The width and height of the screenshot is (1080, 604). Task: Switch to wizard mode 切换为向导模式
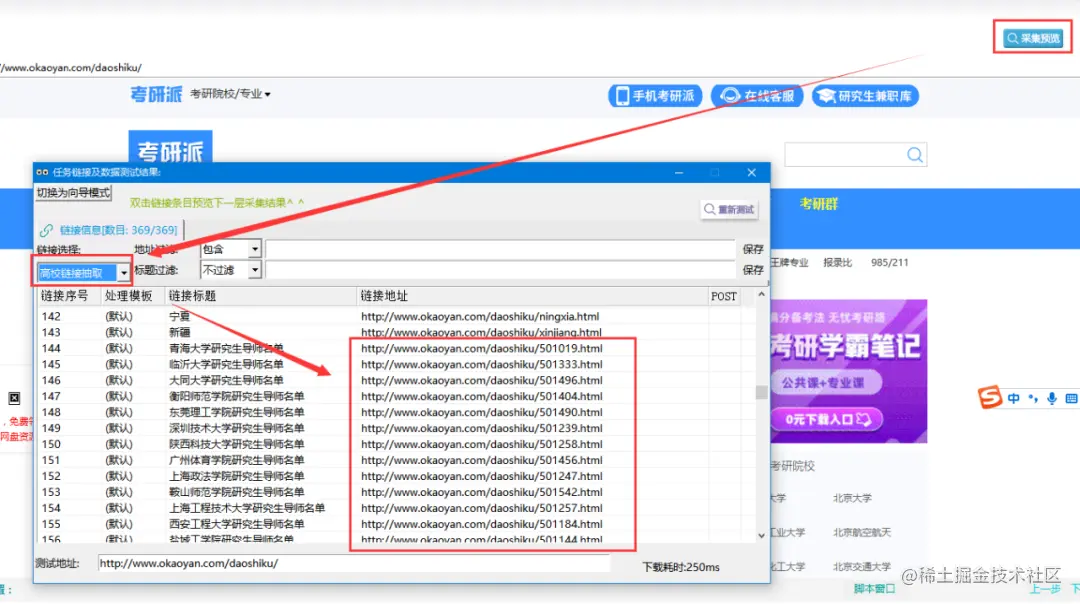click(73, 193)
